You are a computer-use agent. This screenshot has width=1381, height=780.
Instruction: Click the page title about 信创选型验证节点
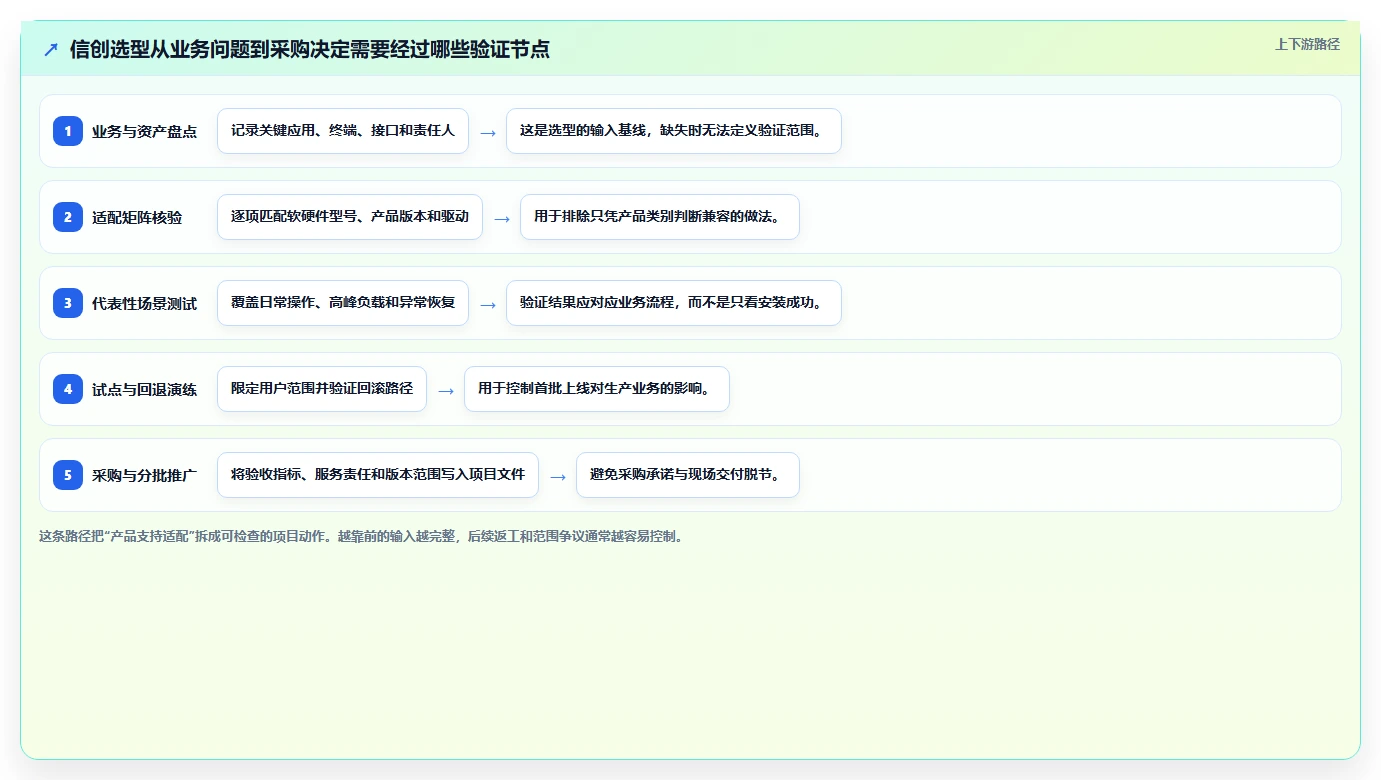[310, 49]
